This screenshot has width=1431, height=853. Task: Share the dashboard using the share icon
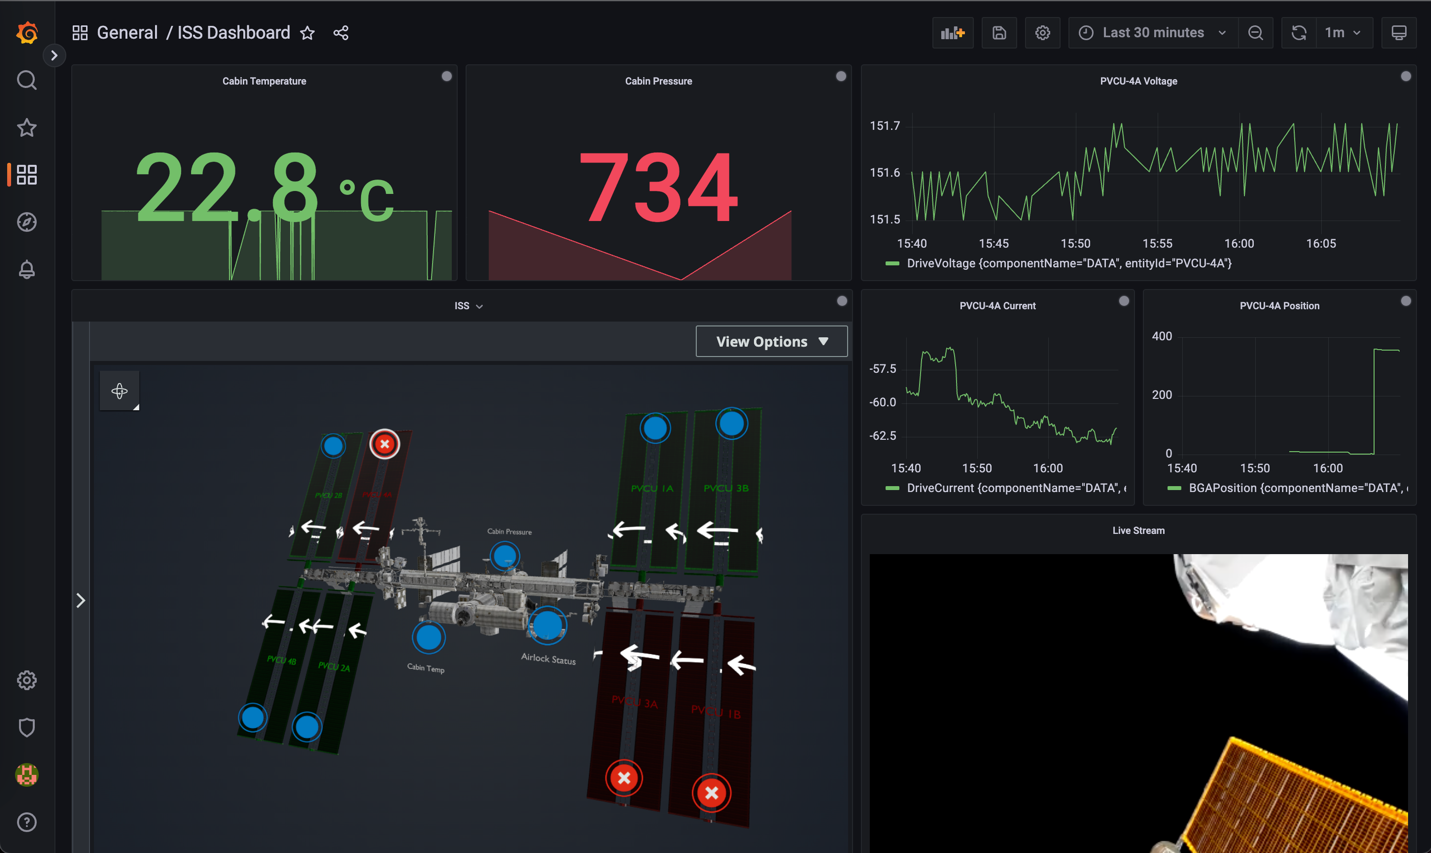click(340, 32)
